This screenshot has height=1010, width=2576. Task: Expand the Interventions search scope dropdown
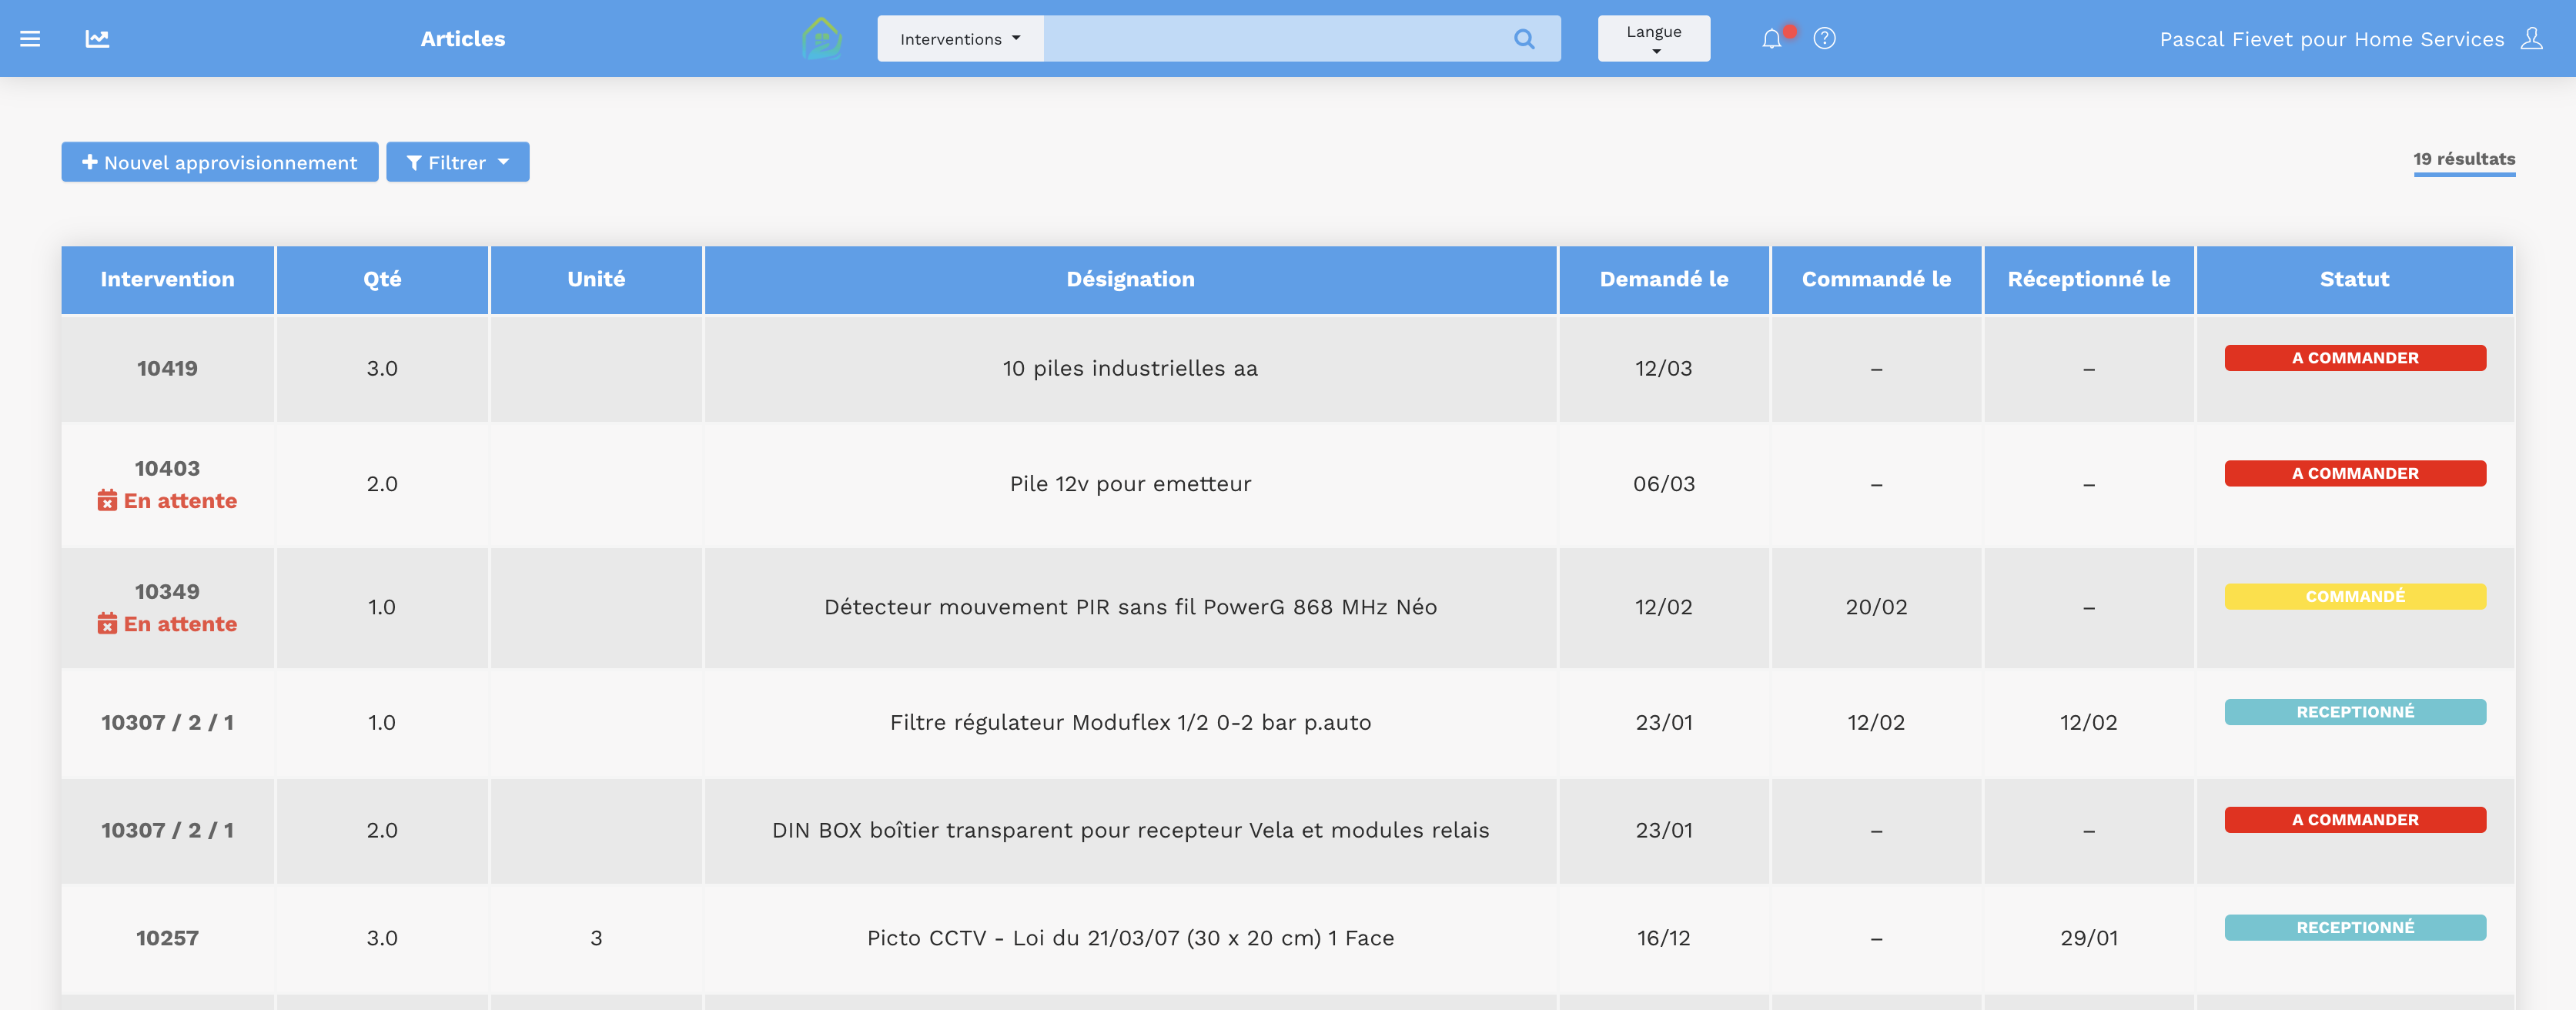(x=960, y=39)
